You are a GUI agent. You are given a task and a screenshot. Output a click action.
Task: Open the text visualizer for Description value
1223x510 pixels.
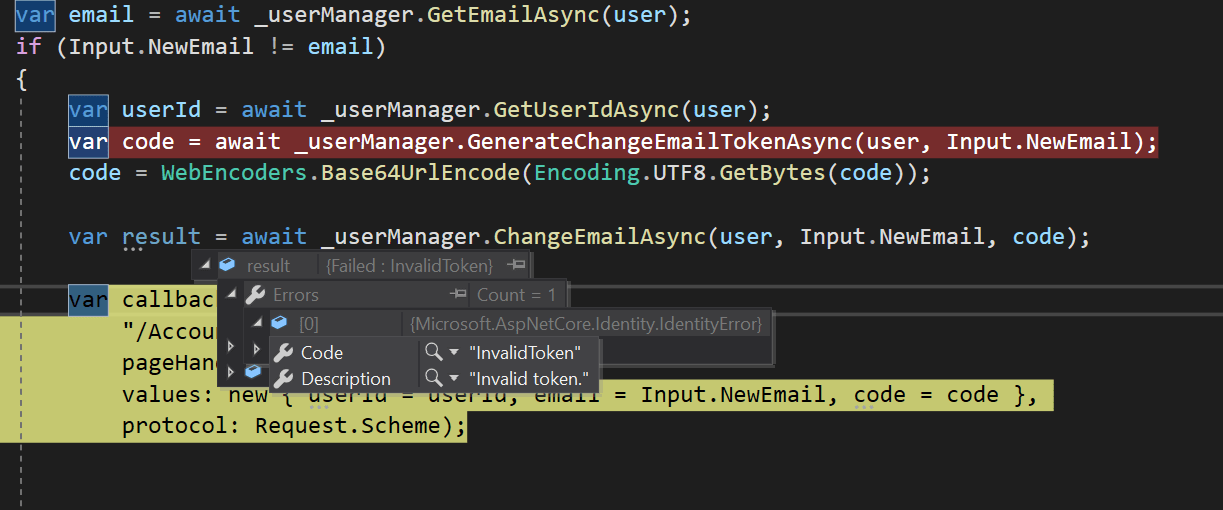(432, 378)
